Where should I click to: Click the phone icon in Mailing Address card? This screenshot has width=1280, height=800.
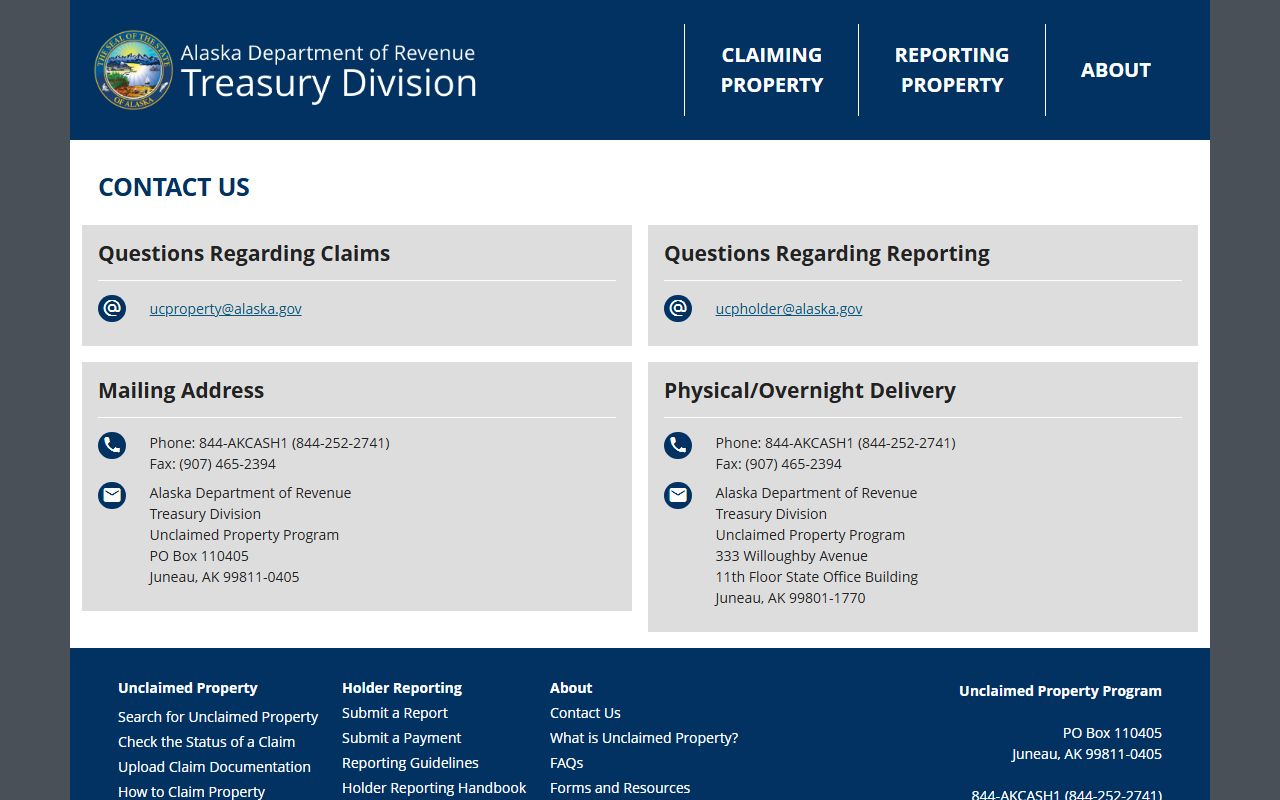point(112,445)
